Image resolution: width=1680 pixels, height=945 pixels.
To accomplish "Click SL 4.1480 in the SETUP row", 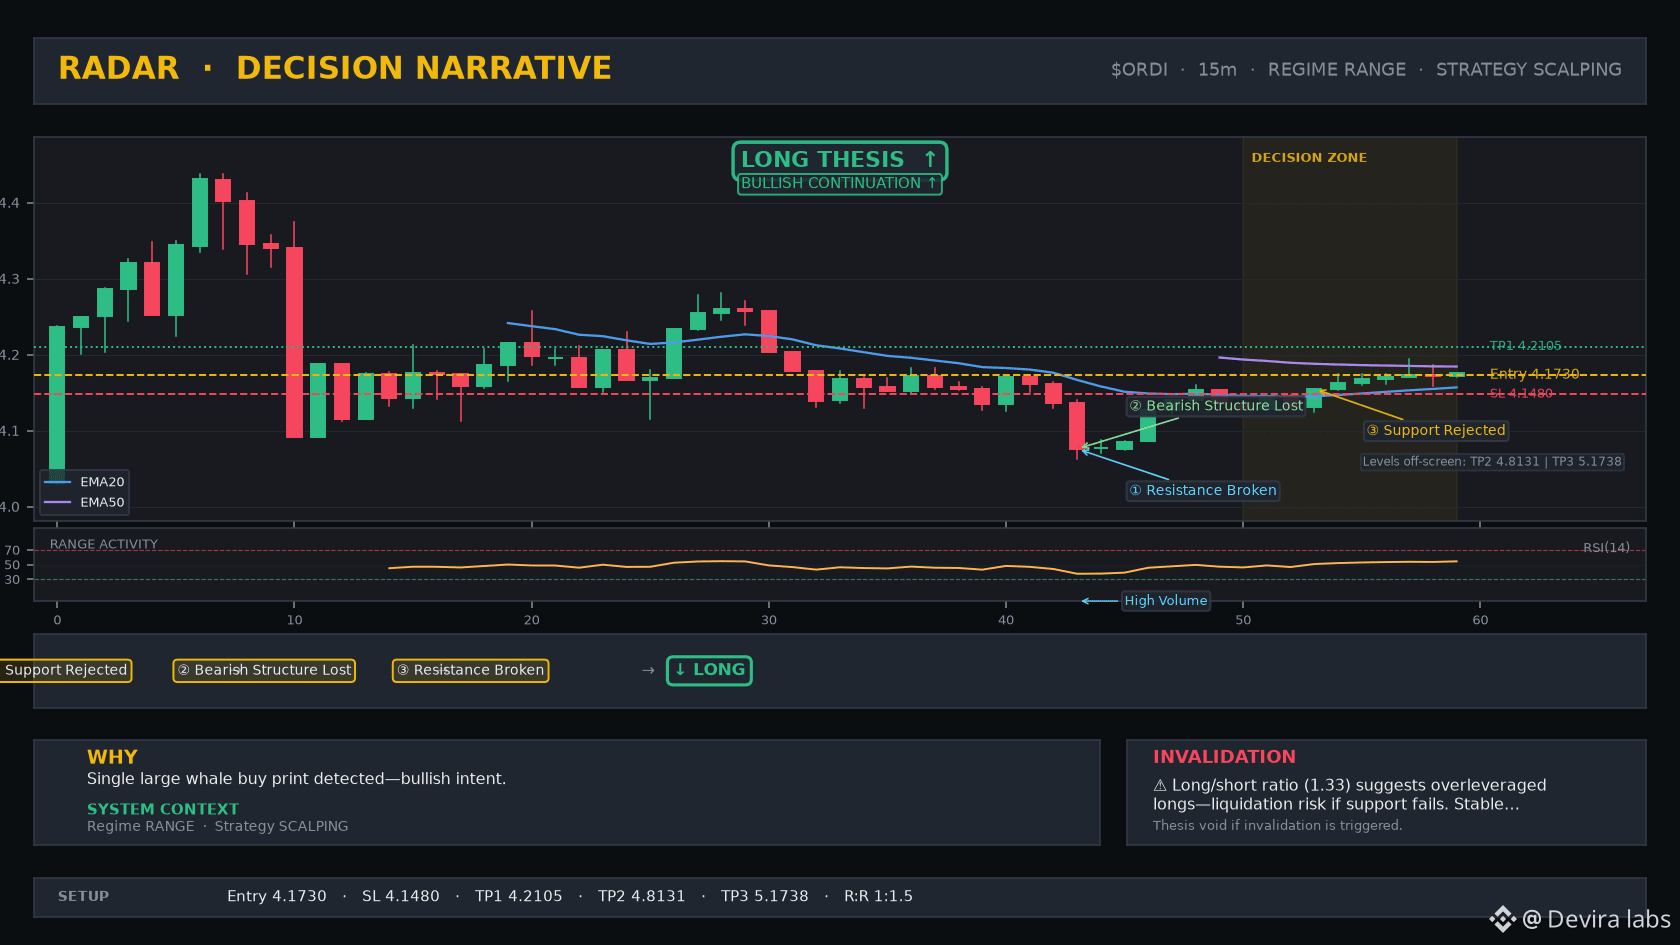I will tap(401, 897).
